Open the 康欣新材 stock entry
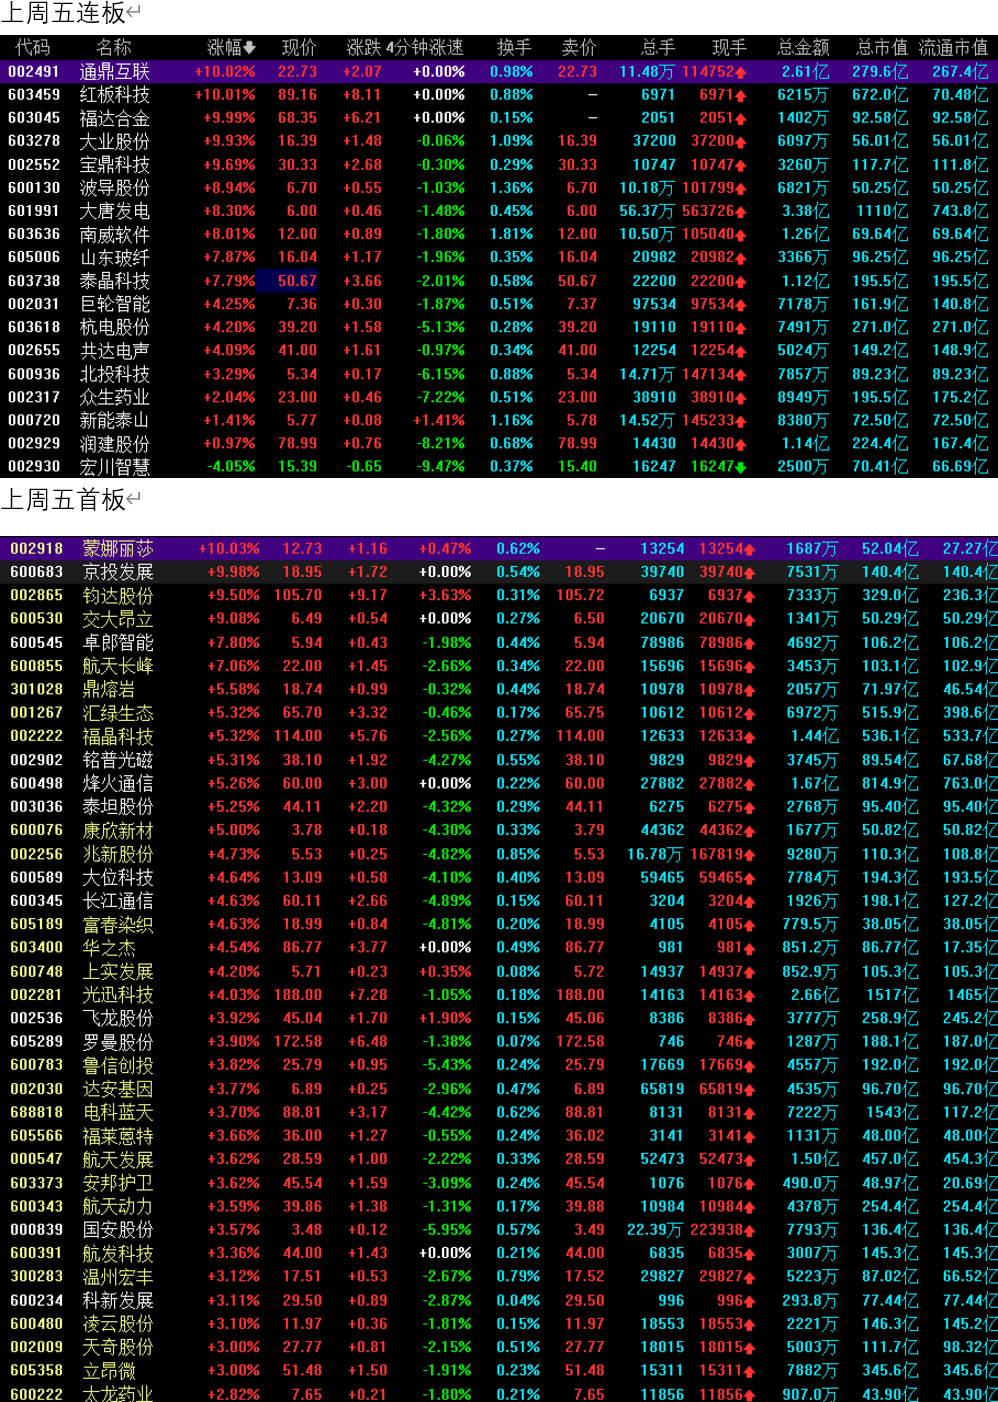 coord(118,830)
